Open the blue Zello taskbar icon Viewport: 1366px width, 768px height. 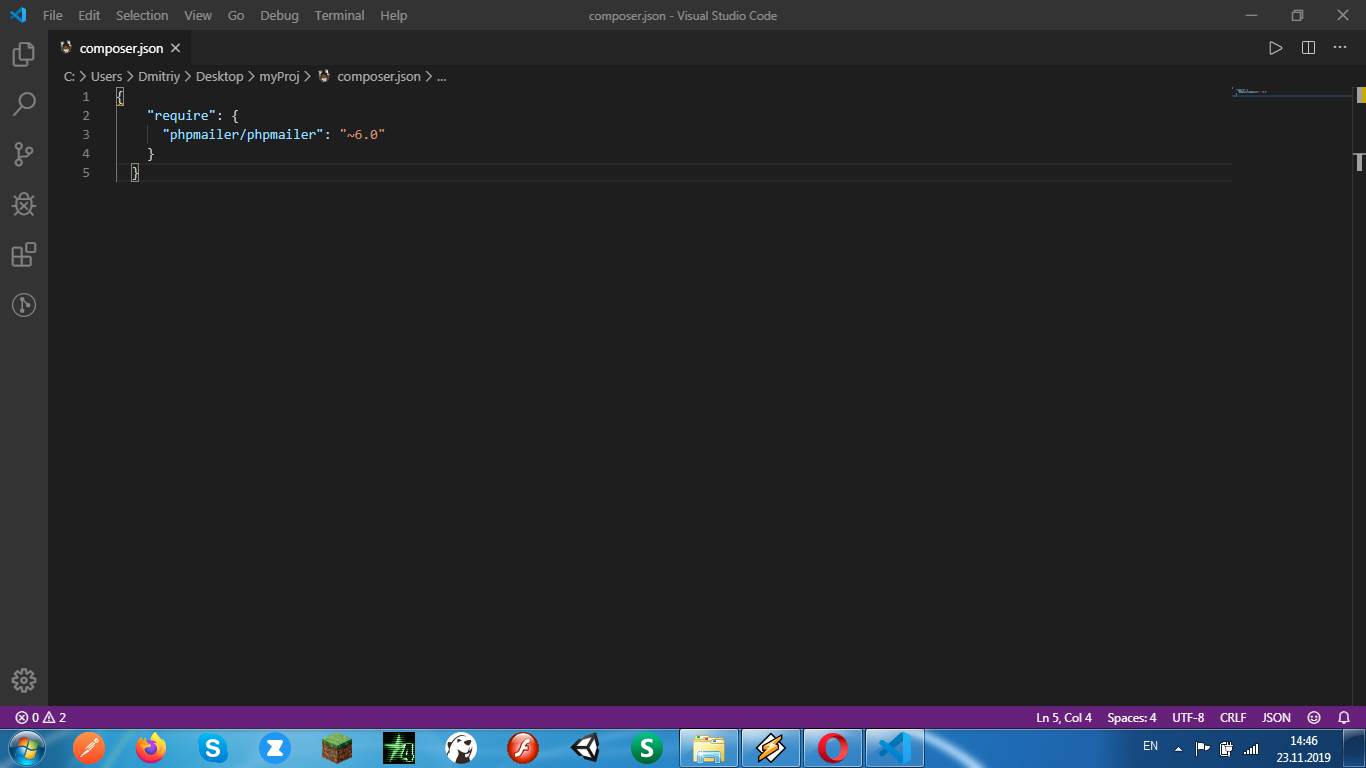[274, 747]
